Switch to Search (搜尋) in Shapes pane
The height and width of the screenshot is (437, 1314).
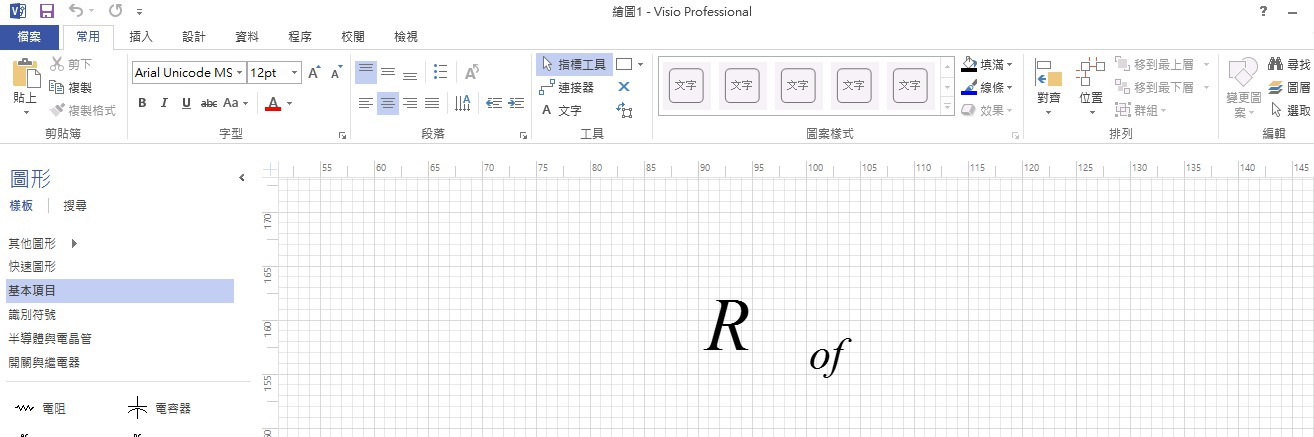pyautogui.click(x=75, y=206)
